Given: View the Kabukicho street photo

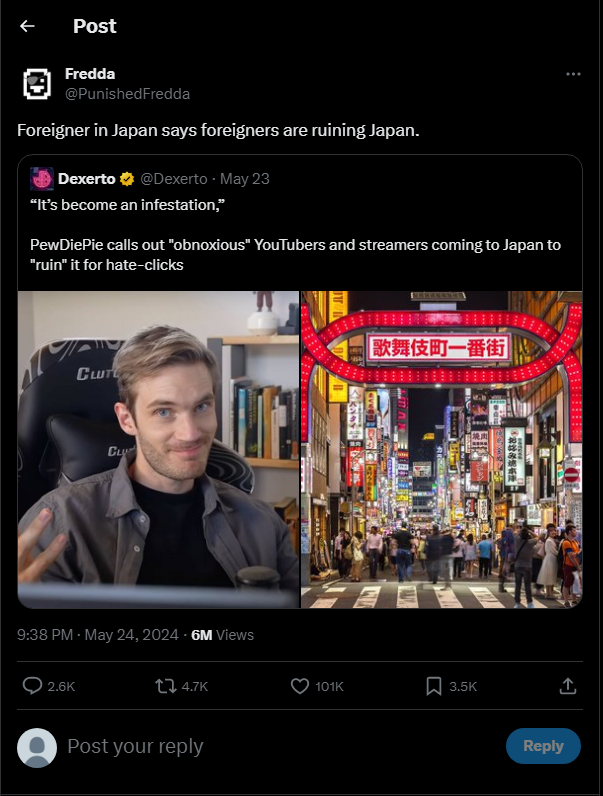Looking at the screenshot, I should (442, 449).
